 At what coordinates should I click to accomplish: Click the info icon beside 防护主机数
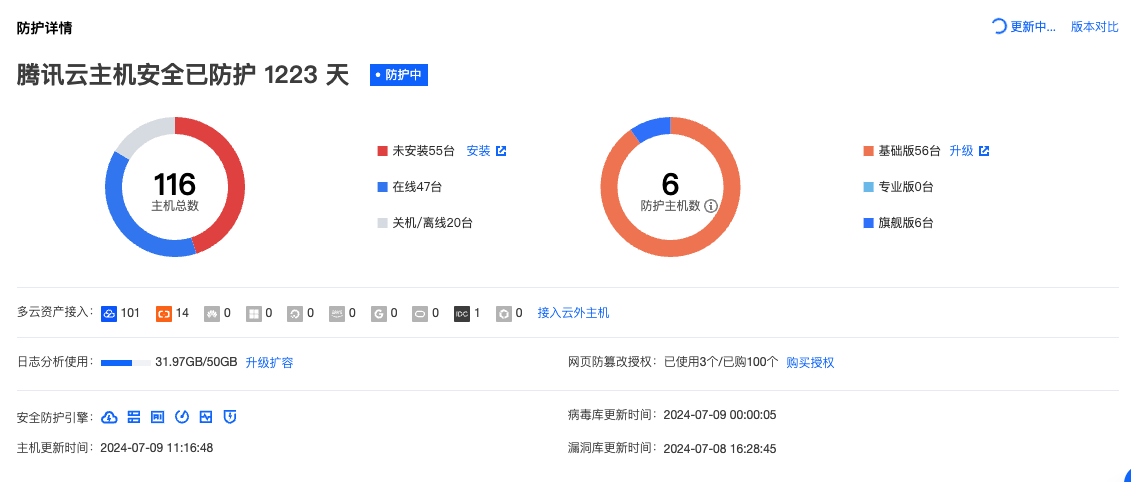pyautogui.click(x=710, y=206)
